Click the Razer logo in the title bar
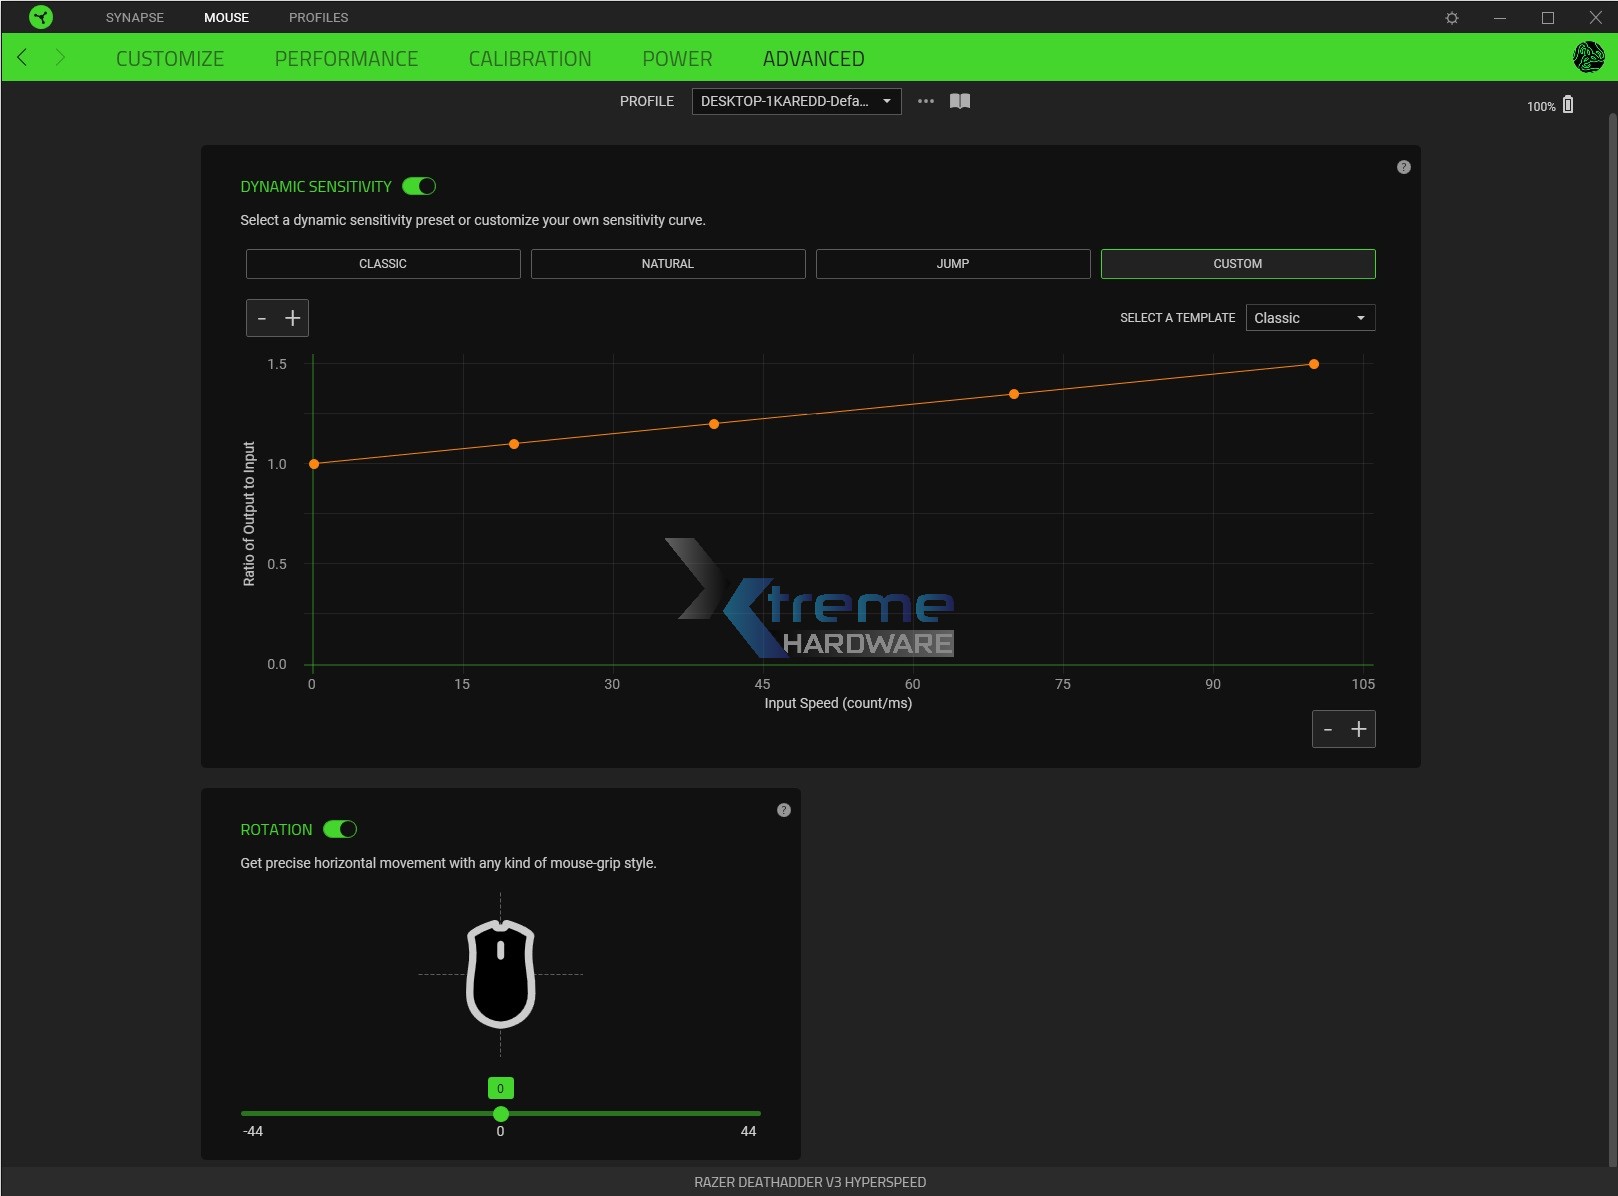 40,16
